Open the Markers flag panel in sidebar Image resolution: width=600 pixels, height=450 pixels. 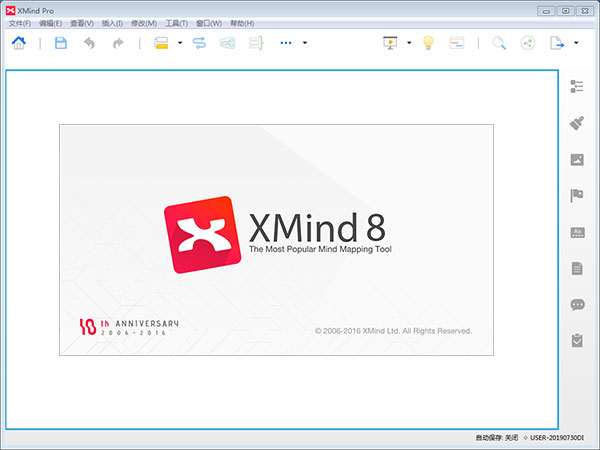[577, 196]
